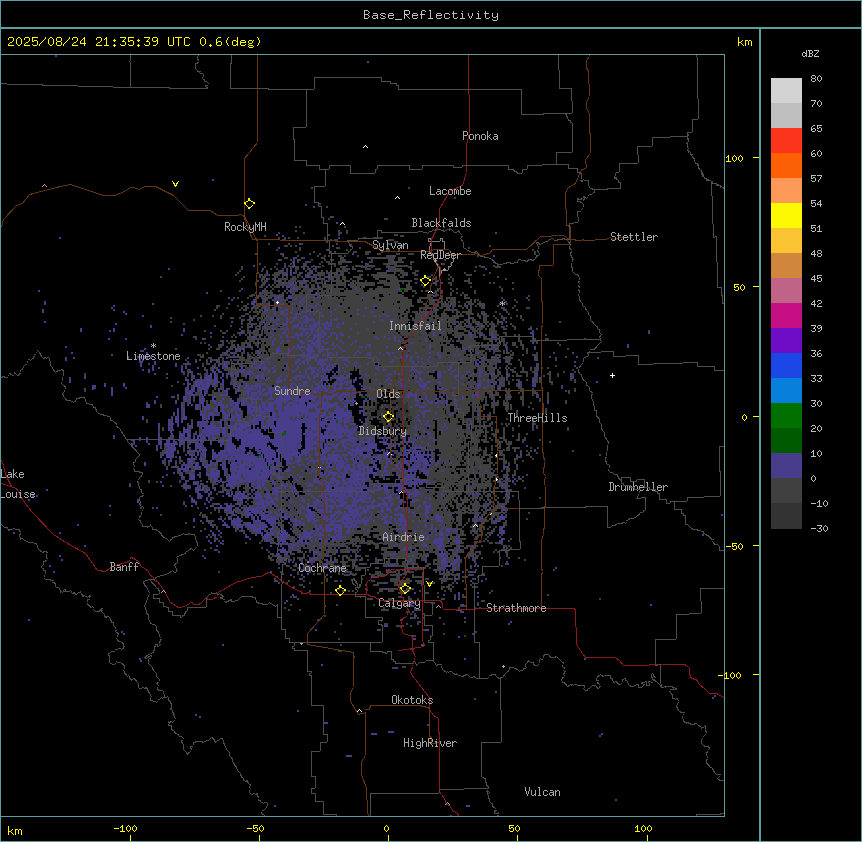Screen dimensions: 862x842
Task: Click the RedDeer city label
Action: tap(440, 255)
